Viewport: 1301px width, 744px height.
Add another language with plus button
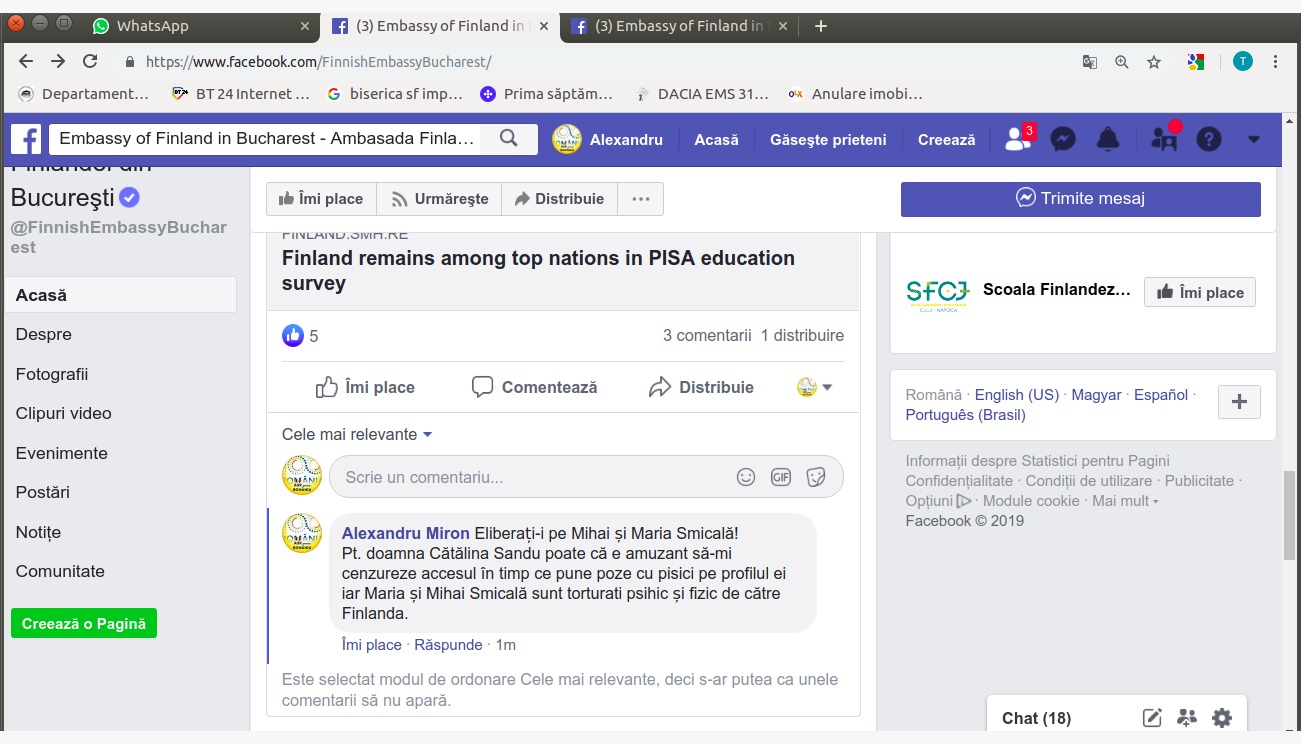coord(1239,402)
